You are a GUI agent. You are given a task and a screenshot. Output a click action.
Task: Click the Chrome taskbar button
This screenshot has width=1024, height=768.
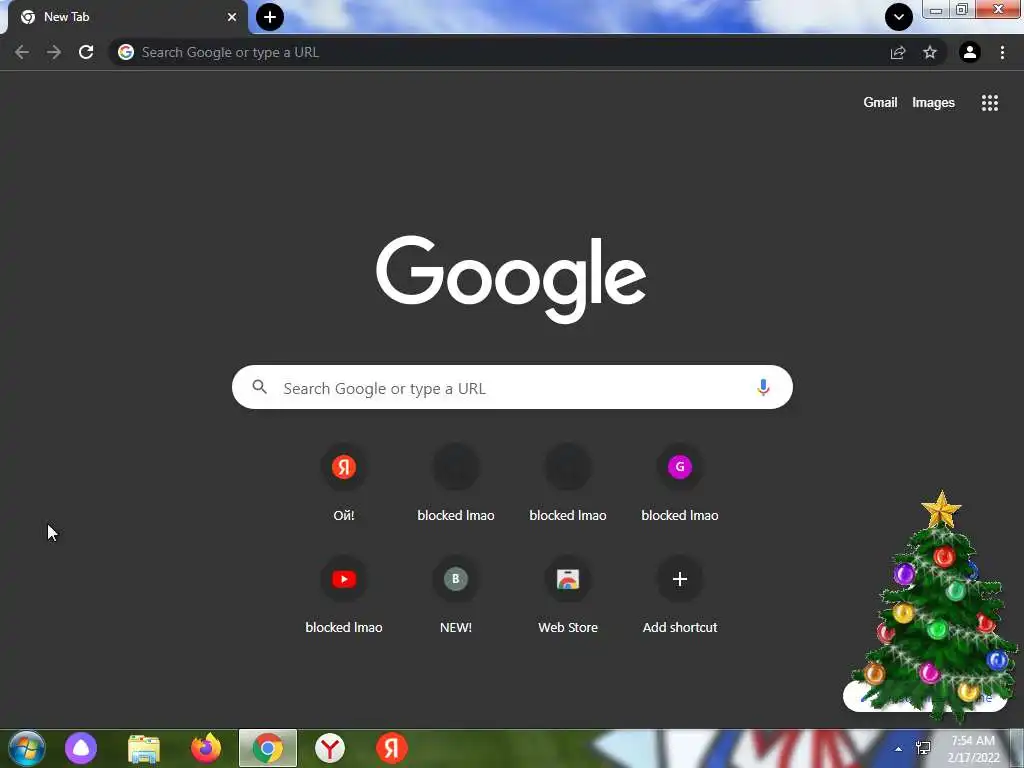268,748
